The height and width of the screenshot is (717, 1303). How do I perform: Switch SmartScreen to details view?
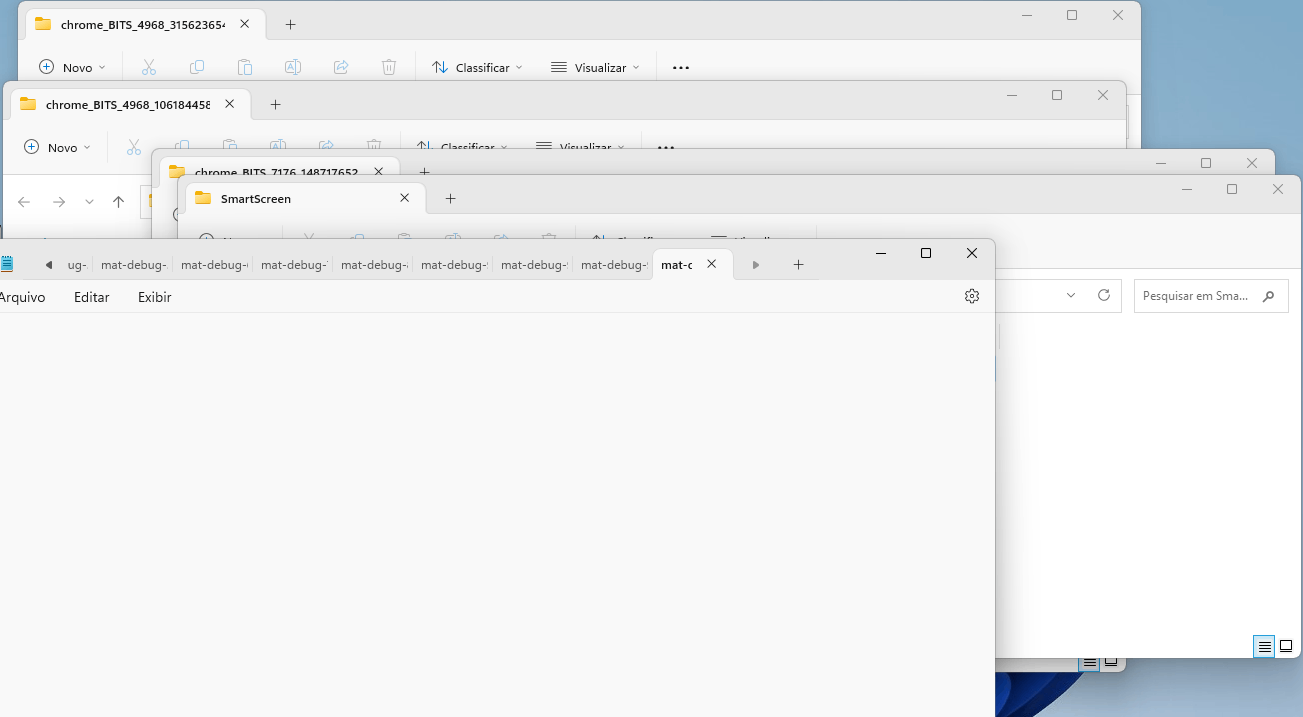(1264, 647)
